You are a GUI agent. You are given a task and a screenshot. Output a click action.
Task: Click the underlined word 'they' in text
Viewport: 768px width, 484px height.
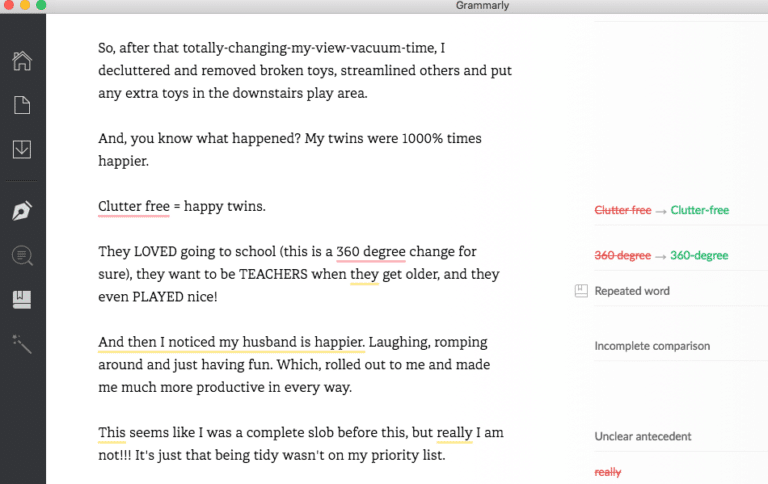click(364, 274)
